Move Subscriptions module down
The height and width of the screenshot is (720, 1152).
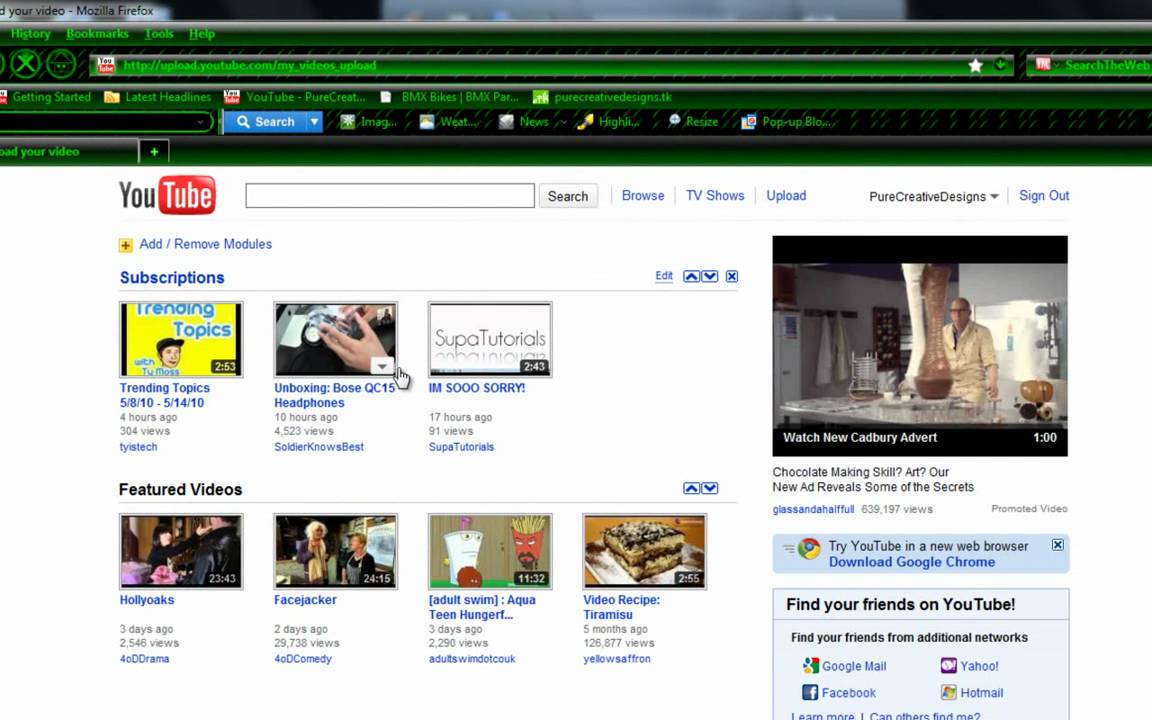710,276
